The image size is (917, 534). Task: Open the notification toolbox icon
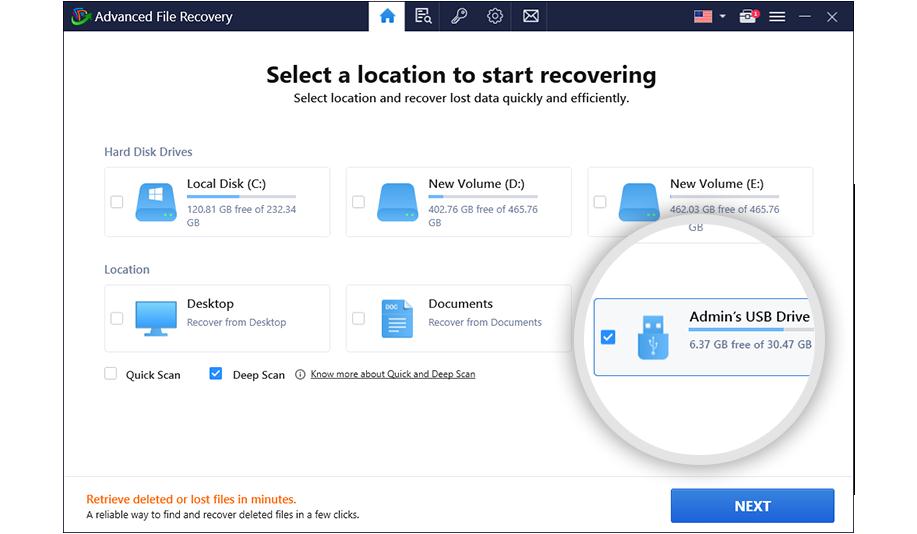click(x=748, y=16)
